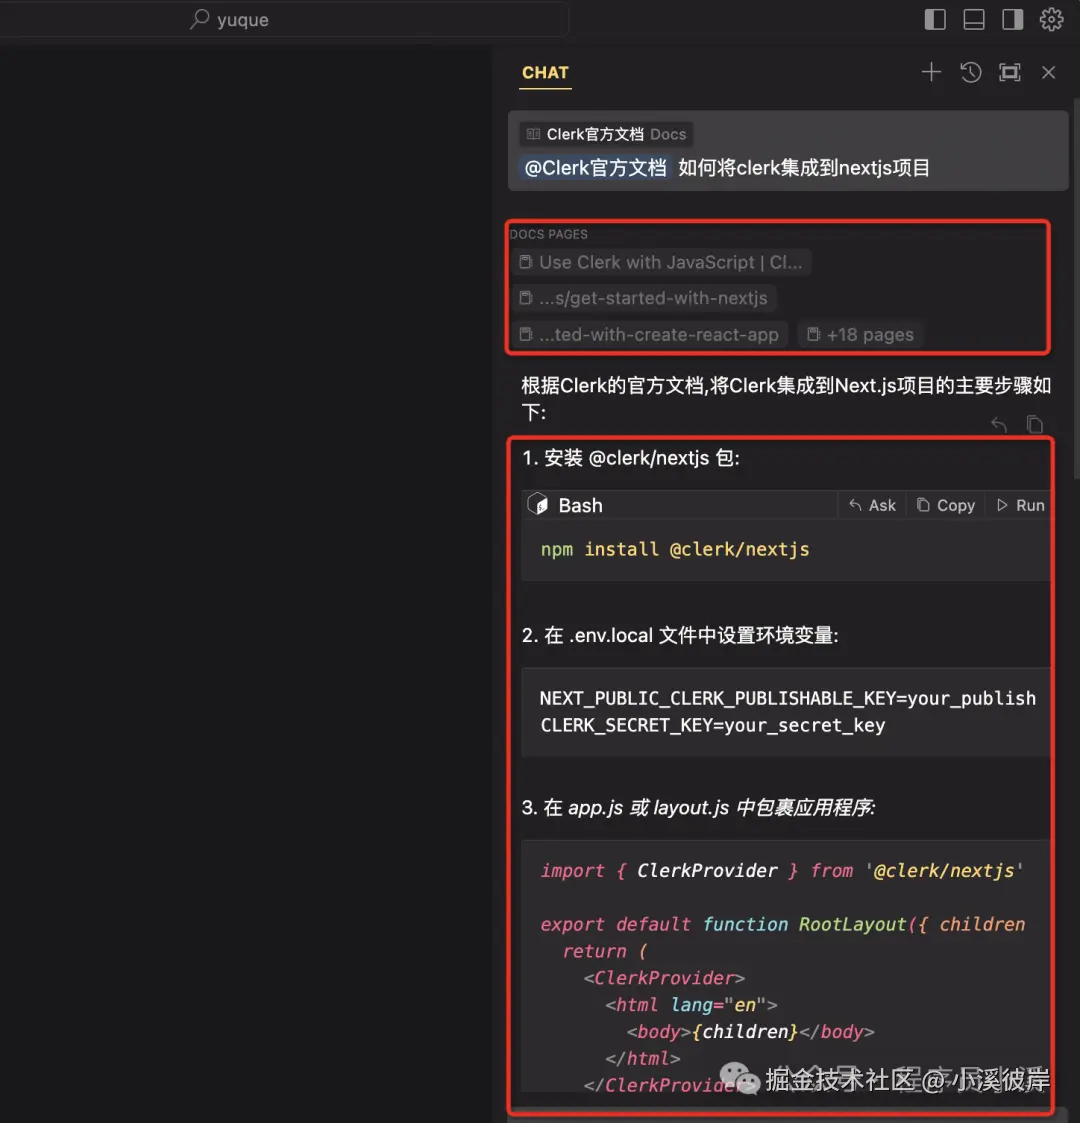The image size is (1080, 1123).
Task: Click Ask on the Bash code block
Action: coord(872,505)
